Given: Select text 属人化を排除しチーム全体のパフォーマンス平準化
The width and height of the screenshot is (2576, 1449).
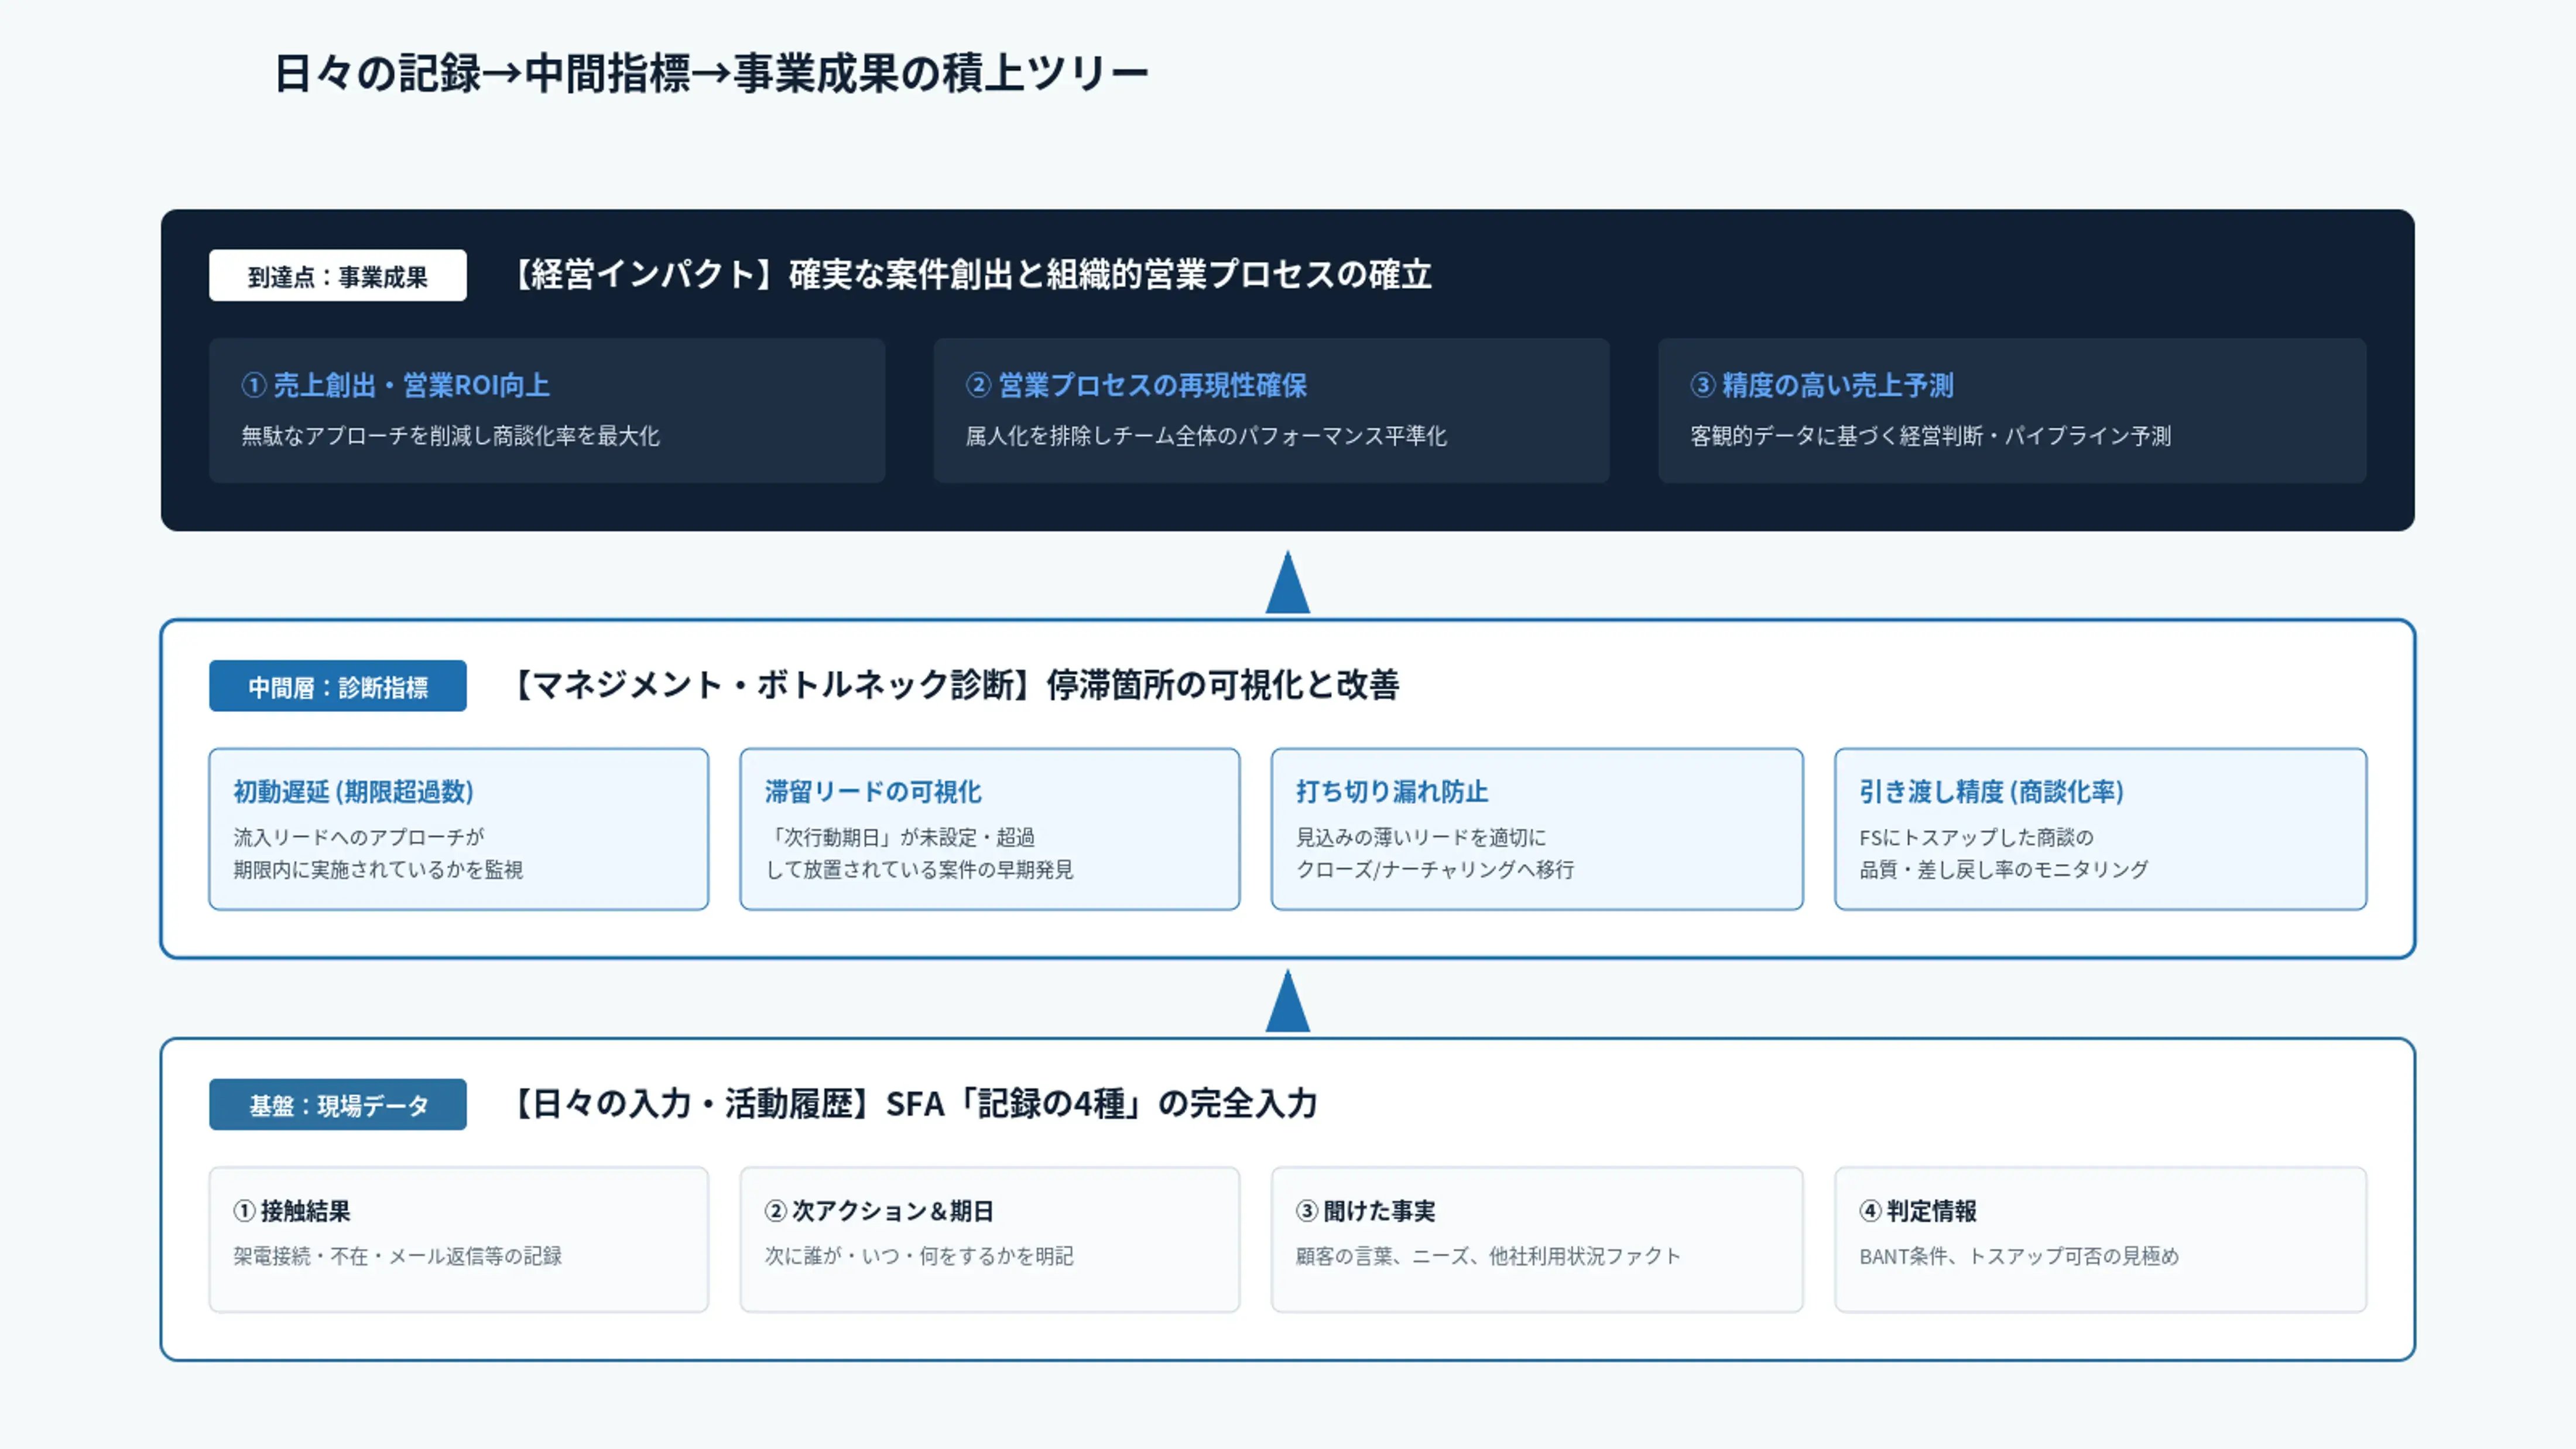Looking at the screenshot, I should [1206, 436].
